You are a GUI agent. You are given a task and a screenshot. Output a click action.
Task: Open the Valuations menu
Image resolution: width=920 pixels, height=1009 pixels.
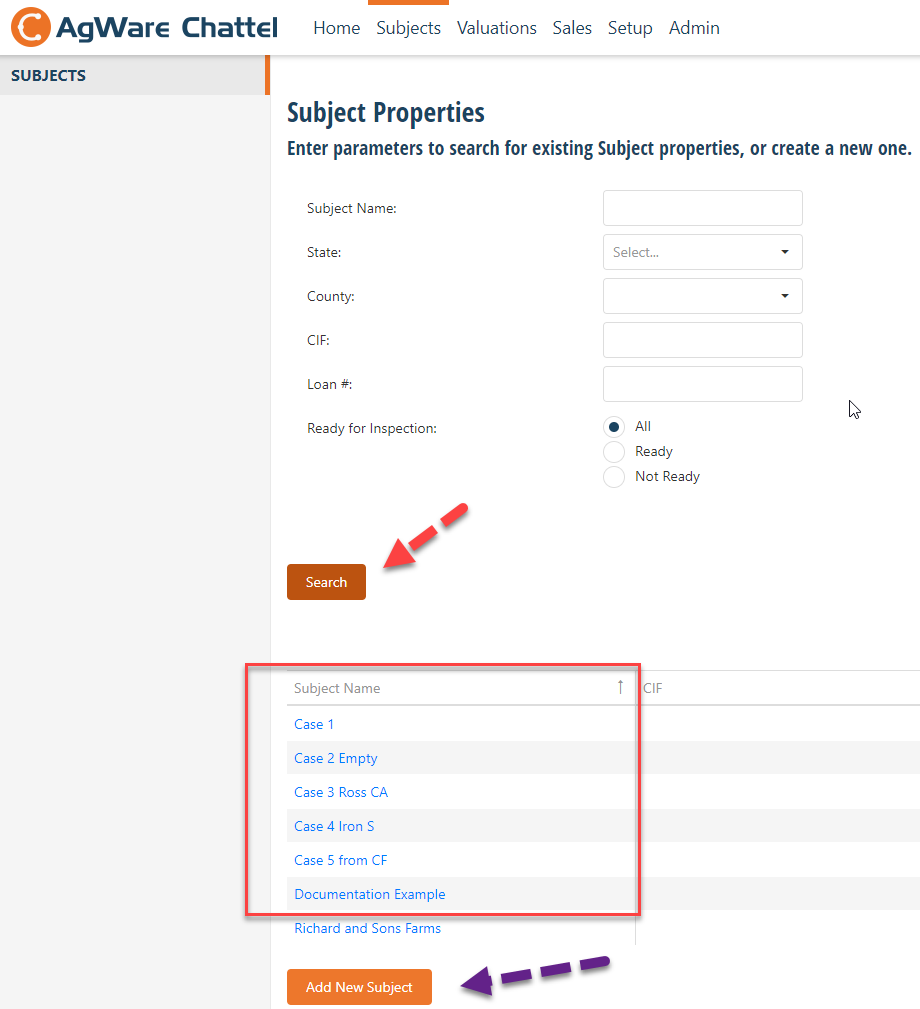coord(497,28)
